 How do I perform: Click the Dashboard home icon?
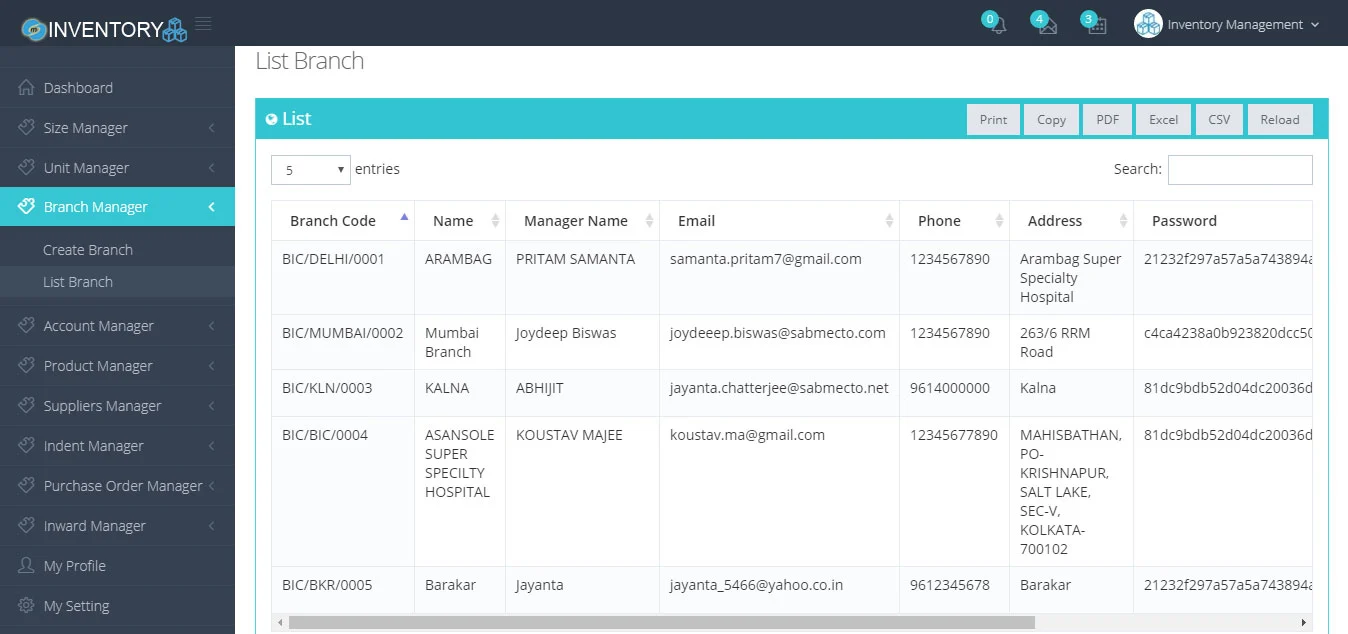click(27, 88)
